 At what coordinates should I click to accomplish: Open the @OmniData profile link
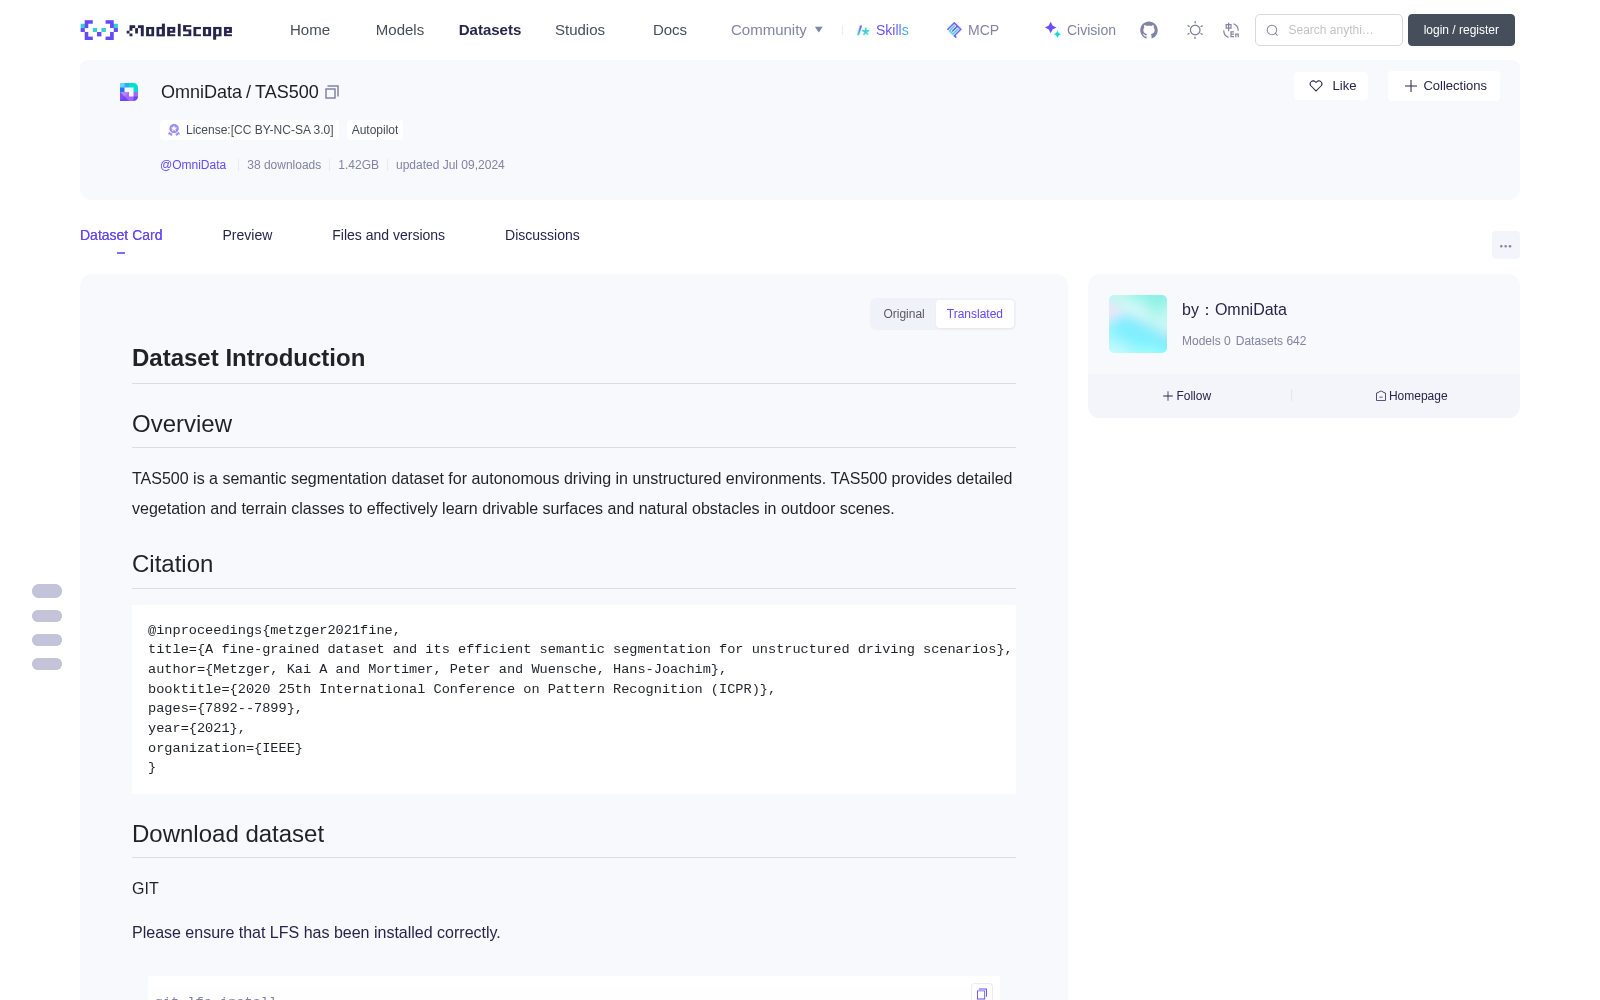[x=193, y=165]
